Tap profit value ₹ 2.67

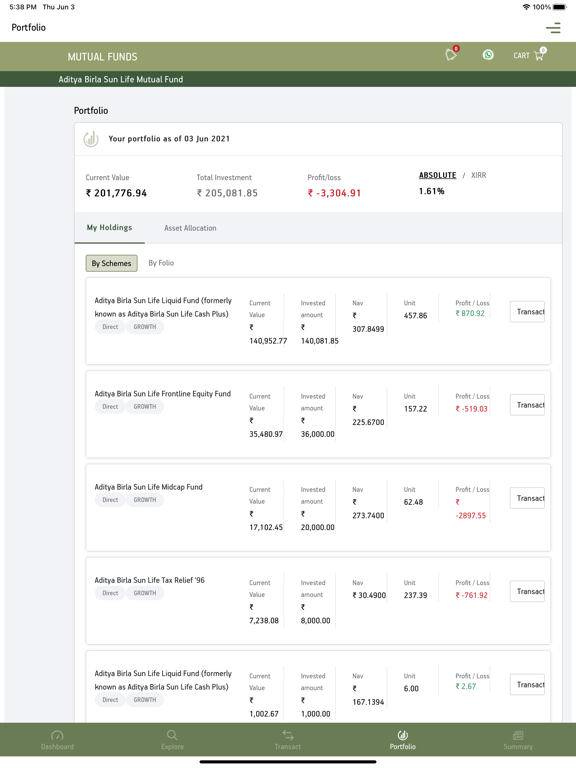(x=466, y=686)
